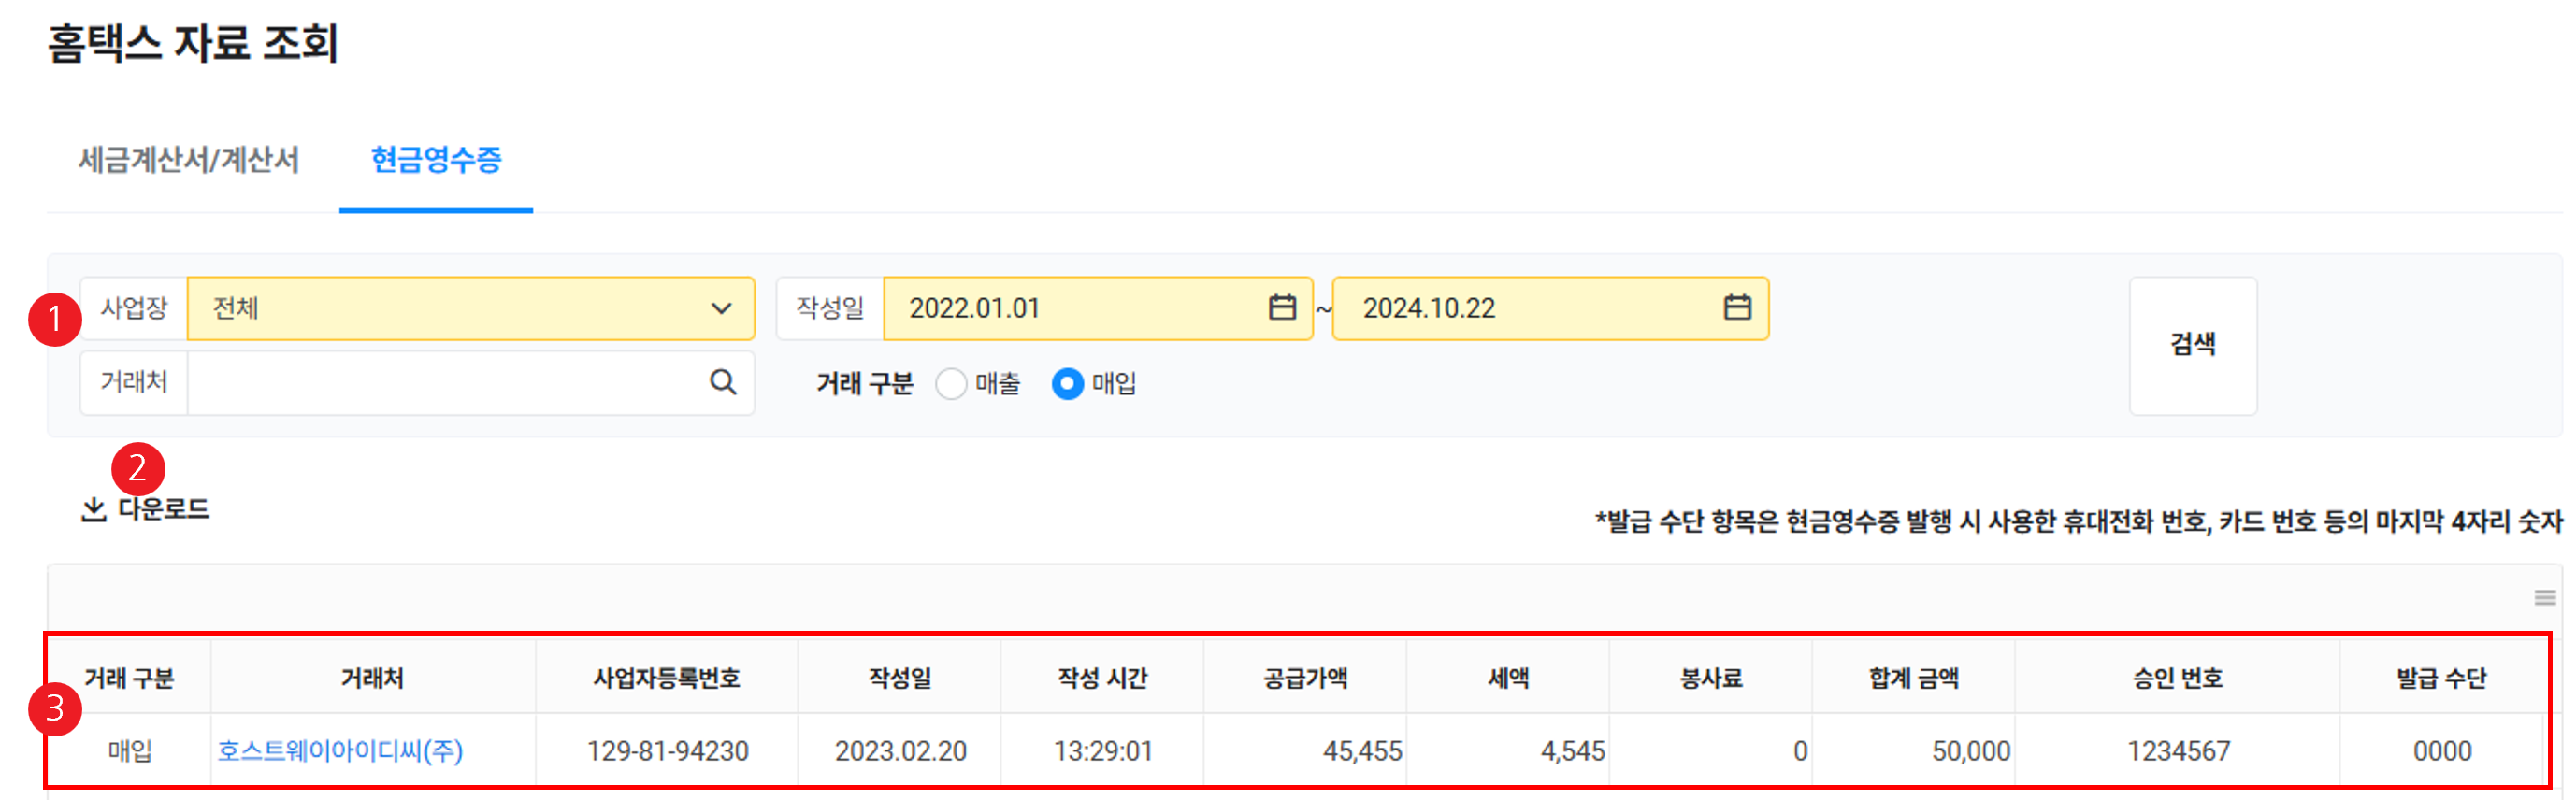Click the 사업장 dropdown chevron arrow

point(721,309)
